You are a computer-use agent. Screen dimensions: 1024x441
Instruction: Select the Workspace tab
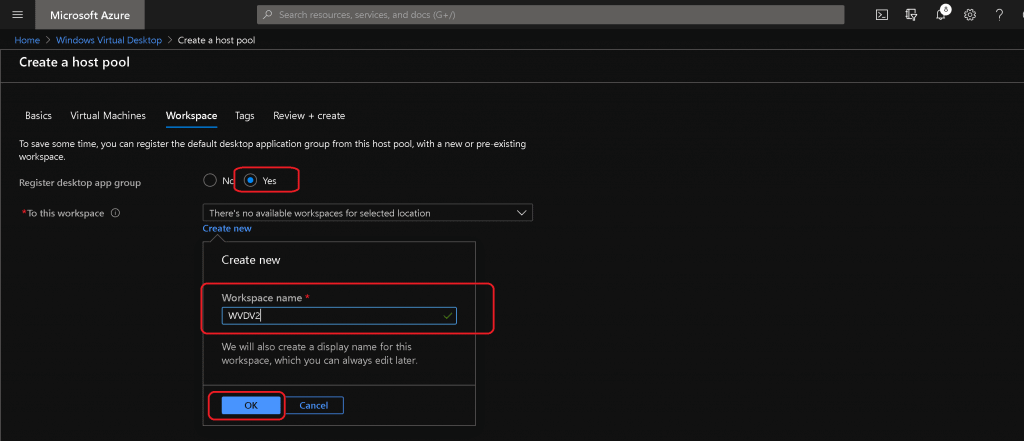(191, 116)
